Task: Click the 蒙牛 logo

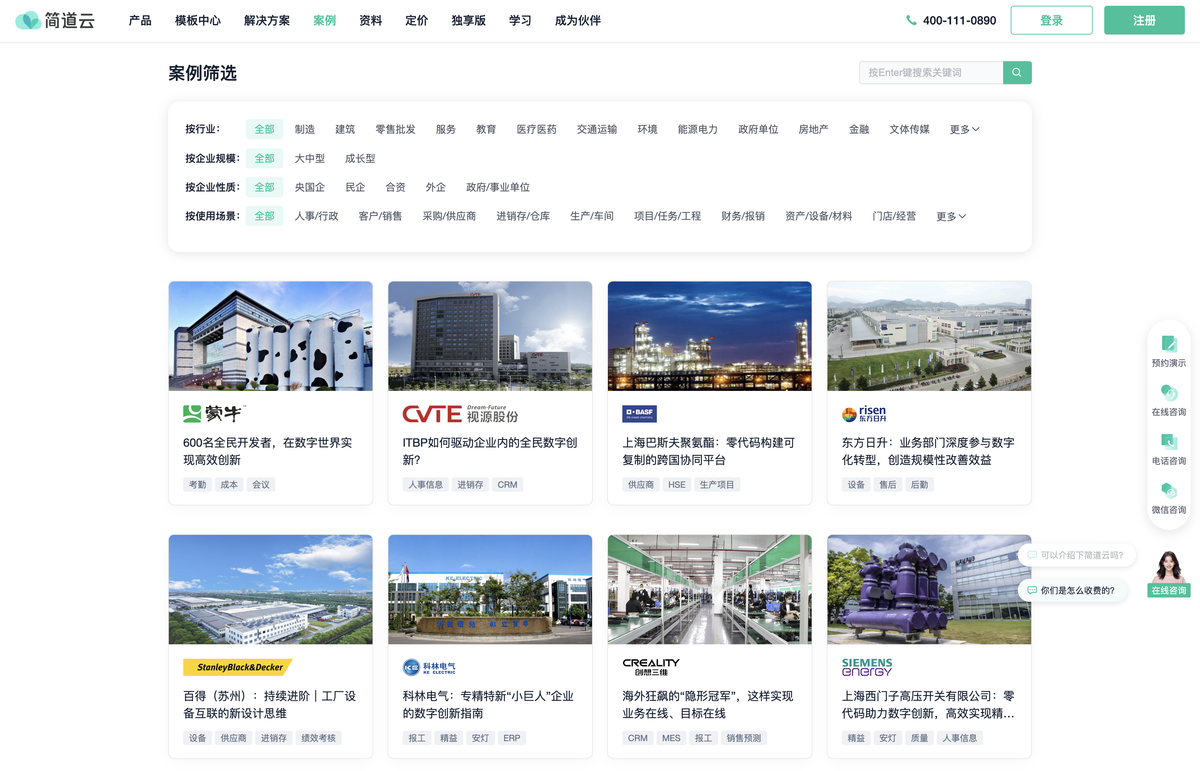Action: (214, 414)
